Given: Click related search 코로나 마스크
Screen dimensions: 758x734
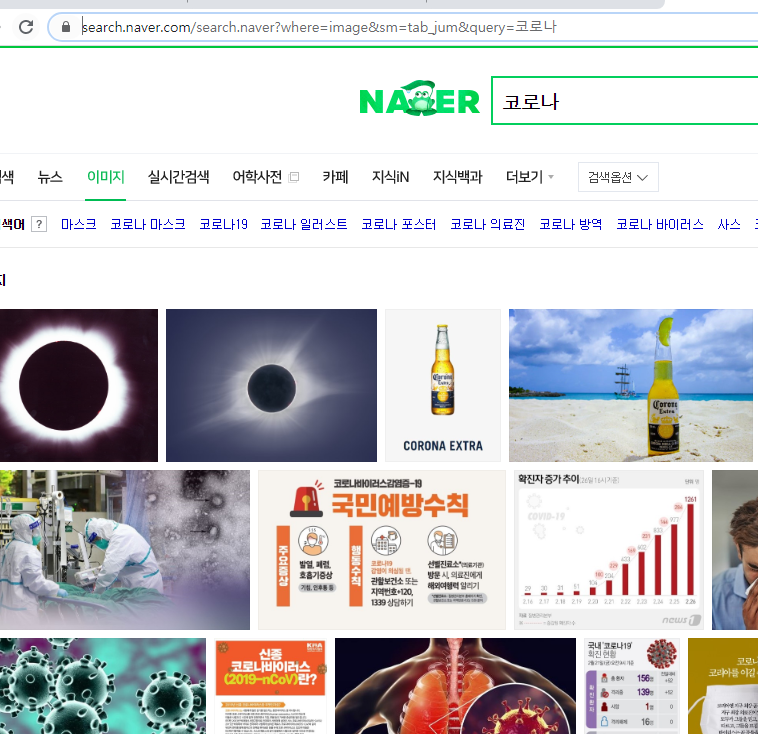Looking at the screenshot, I should pos(148,224).
